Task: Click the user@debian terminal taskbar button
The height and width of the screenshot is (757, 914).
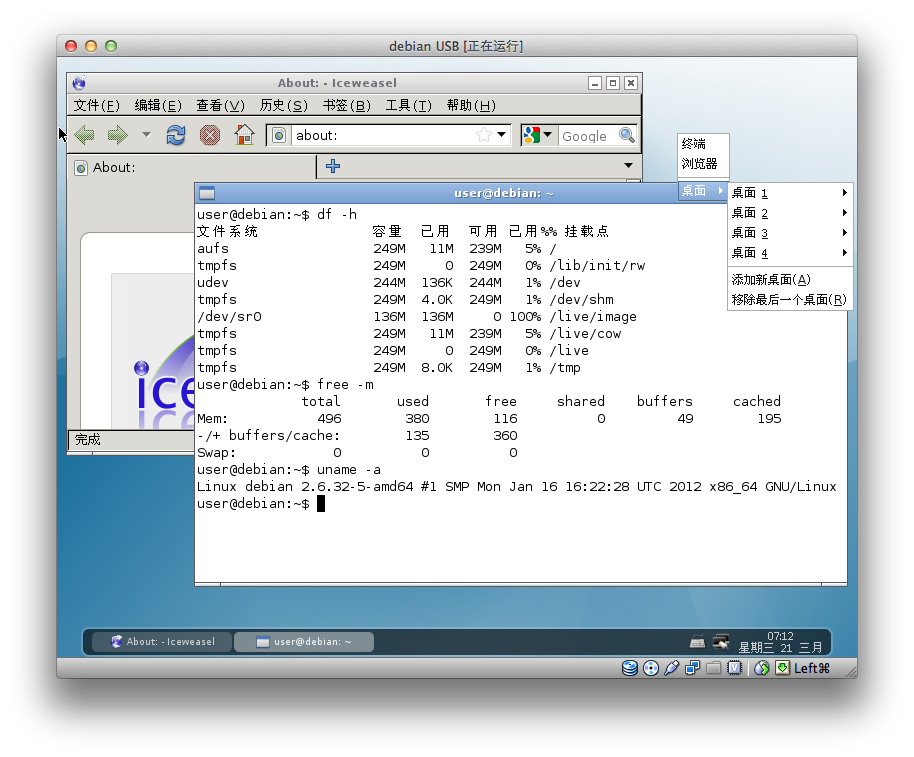Action: [x=304, y=642]
